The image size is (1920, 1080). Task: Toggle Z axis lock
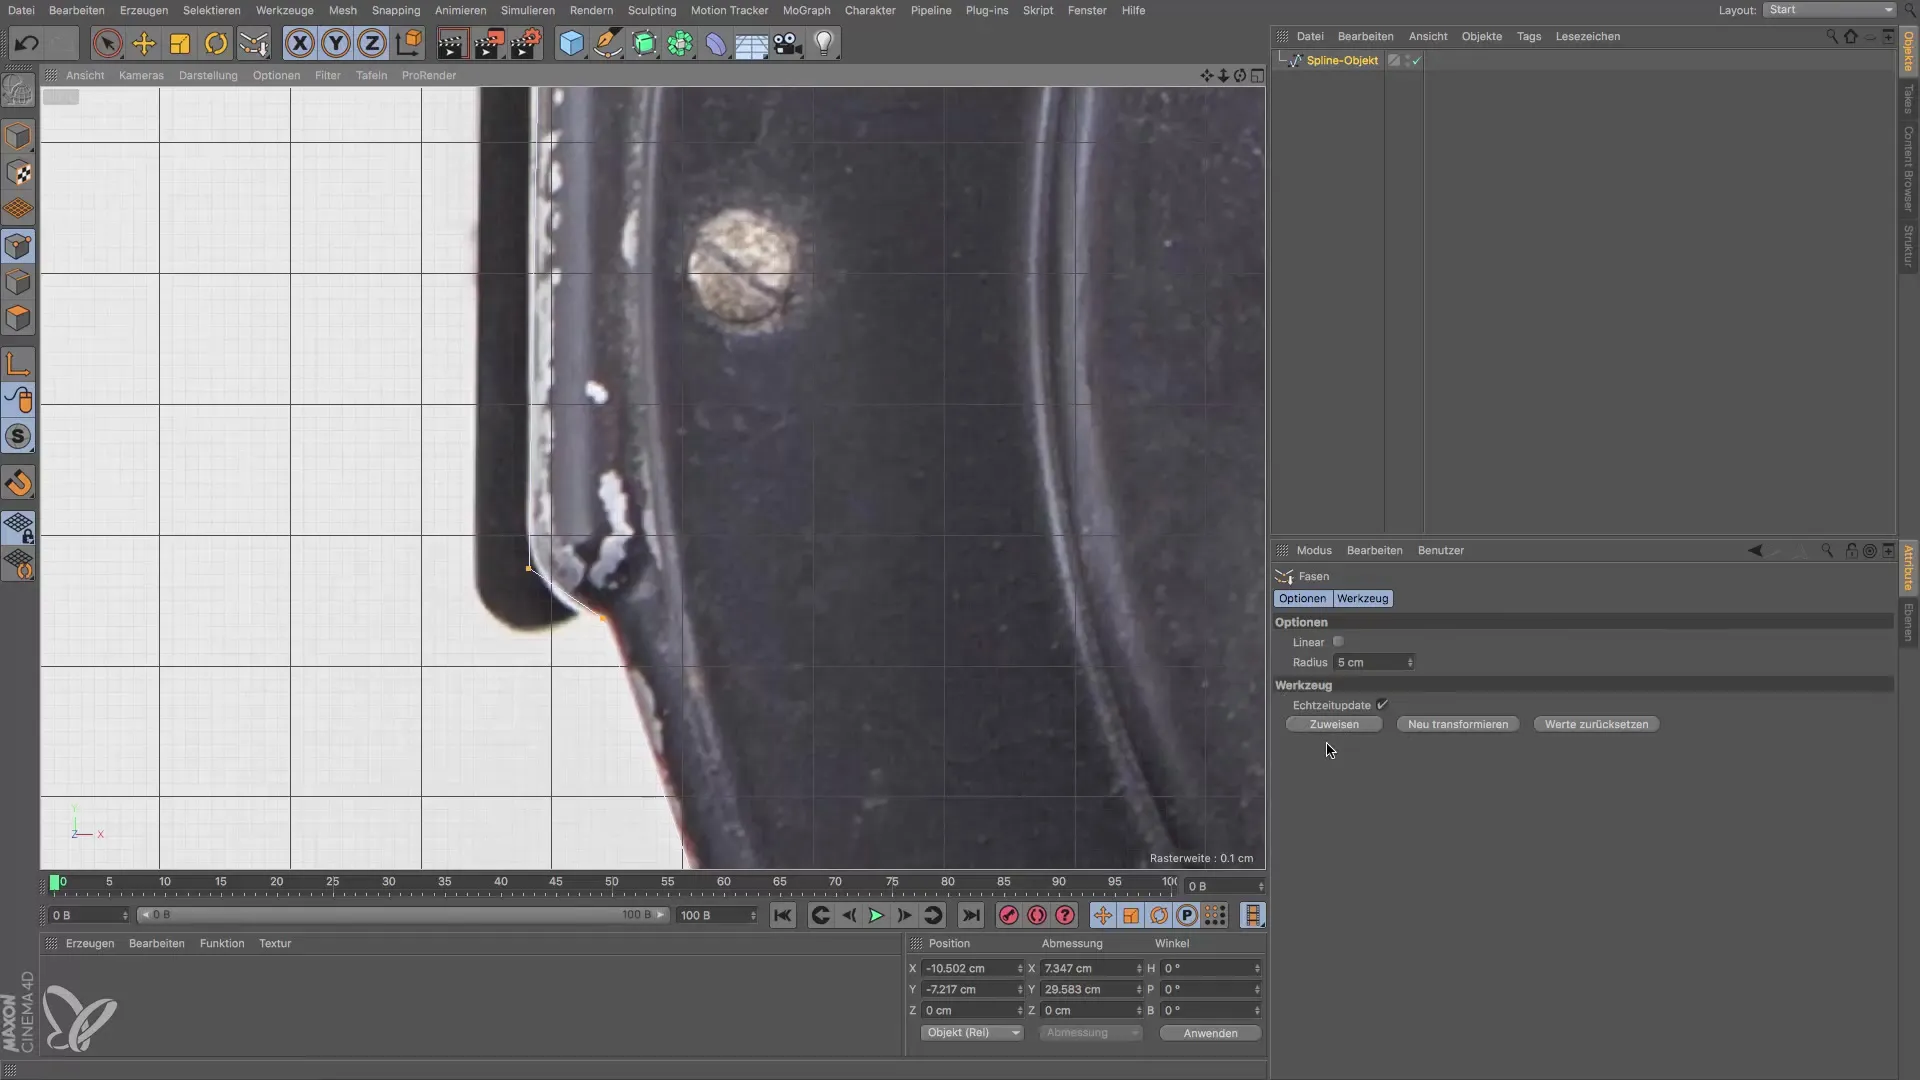pyautogui.click(x=372, y=43)
